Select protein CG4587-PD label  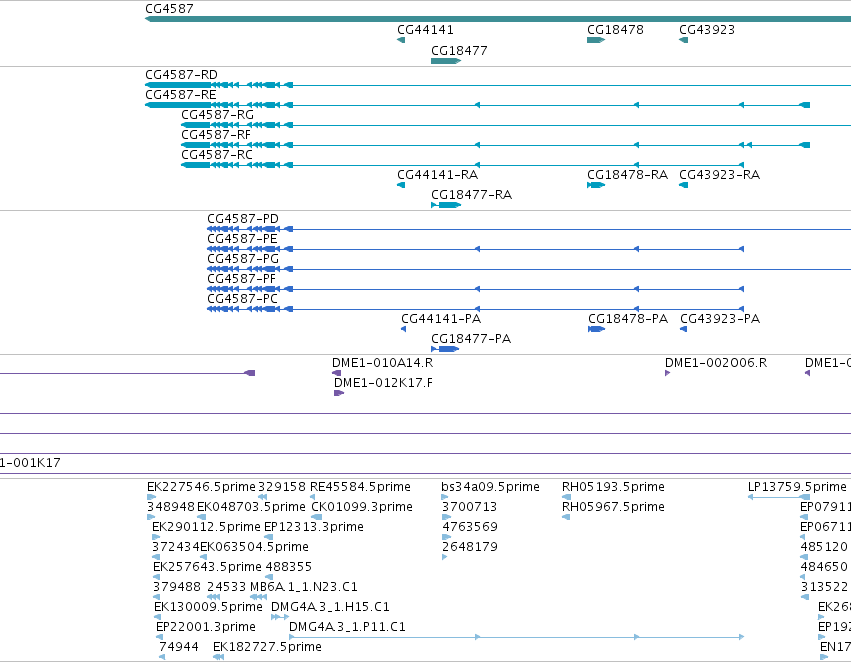pos(243,219)
